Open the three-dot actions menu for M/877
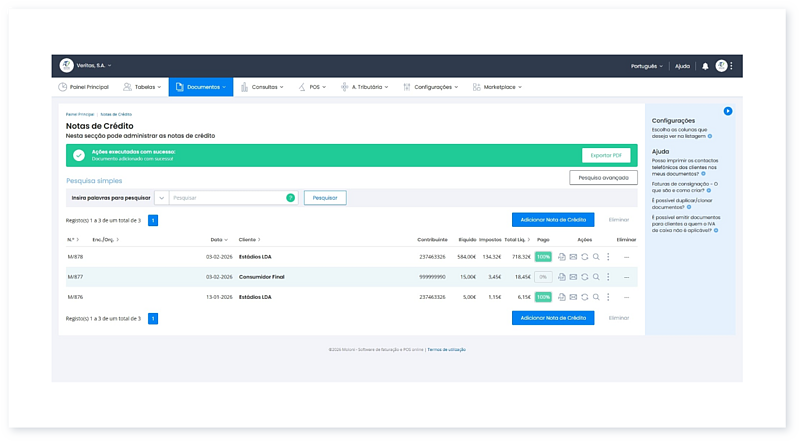The height and width of the screenshot is (442, 800). click(x=608, y=276)
